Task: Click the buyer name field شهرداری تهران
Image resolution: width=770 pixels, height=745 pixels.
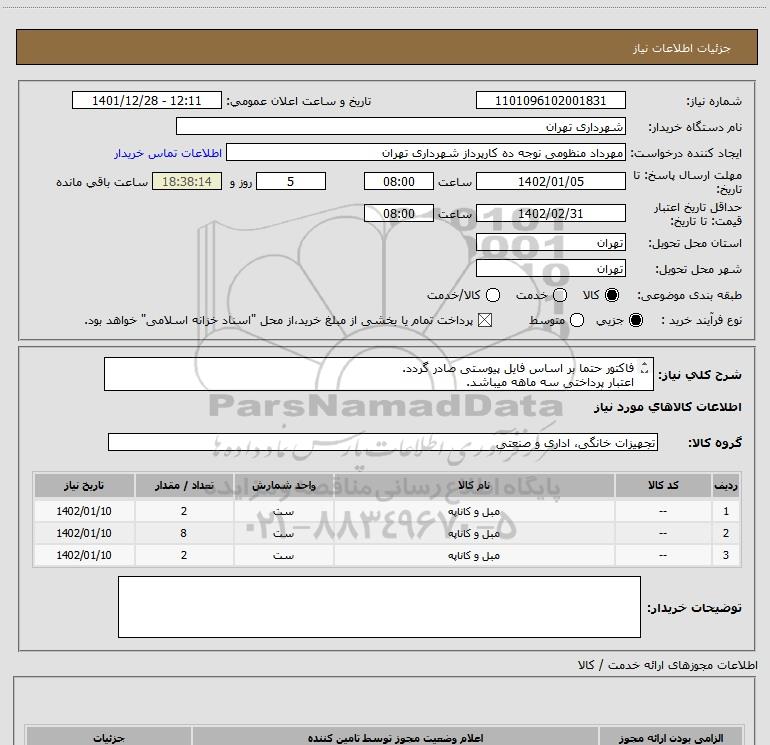Action: pos(401,126)
